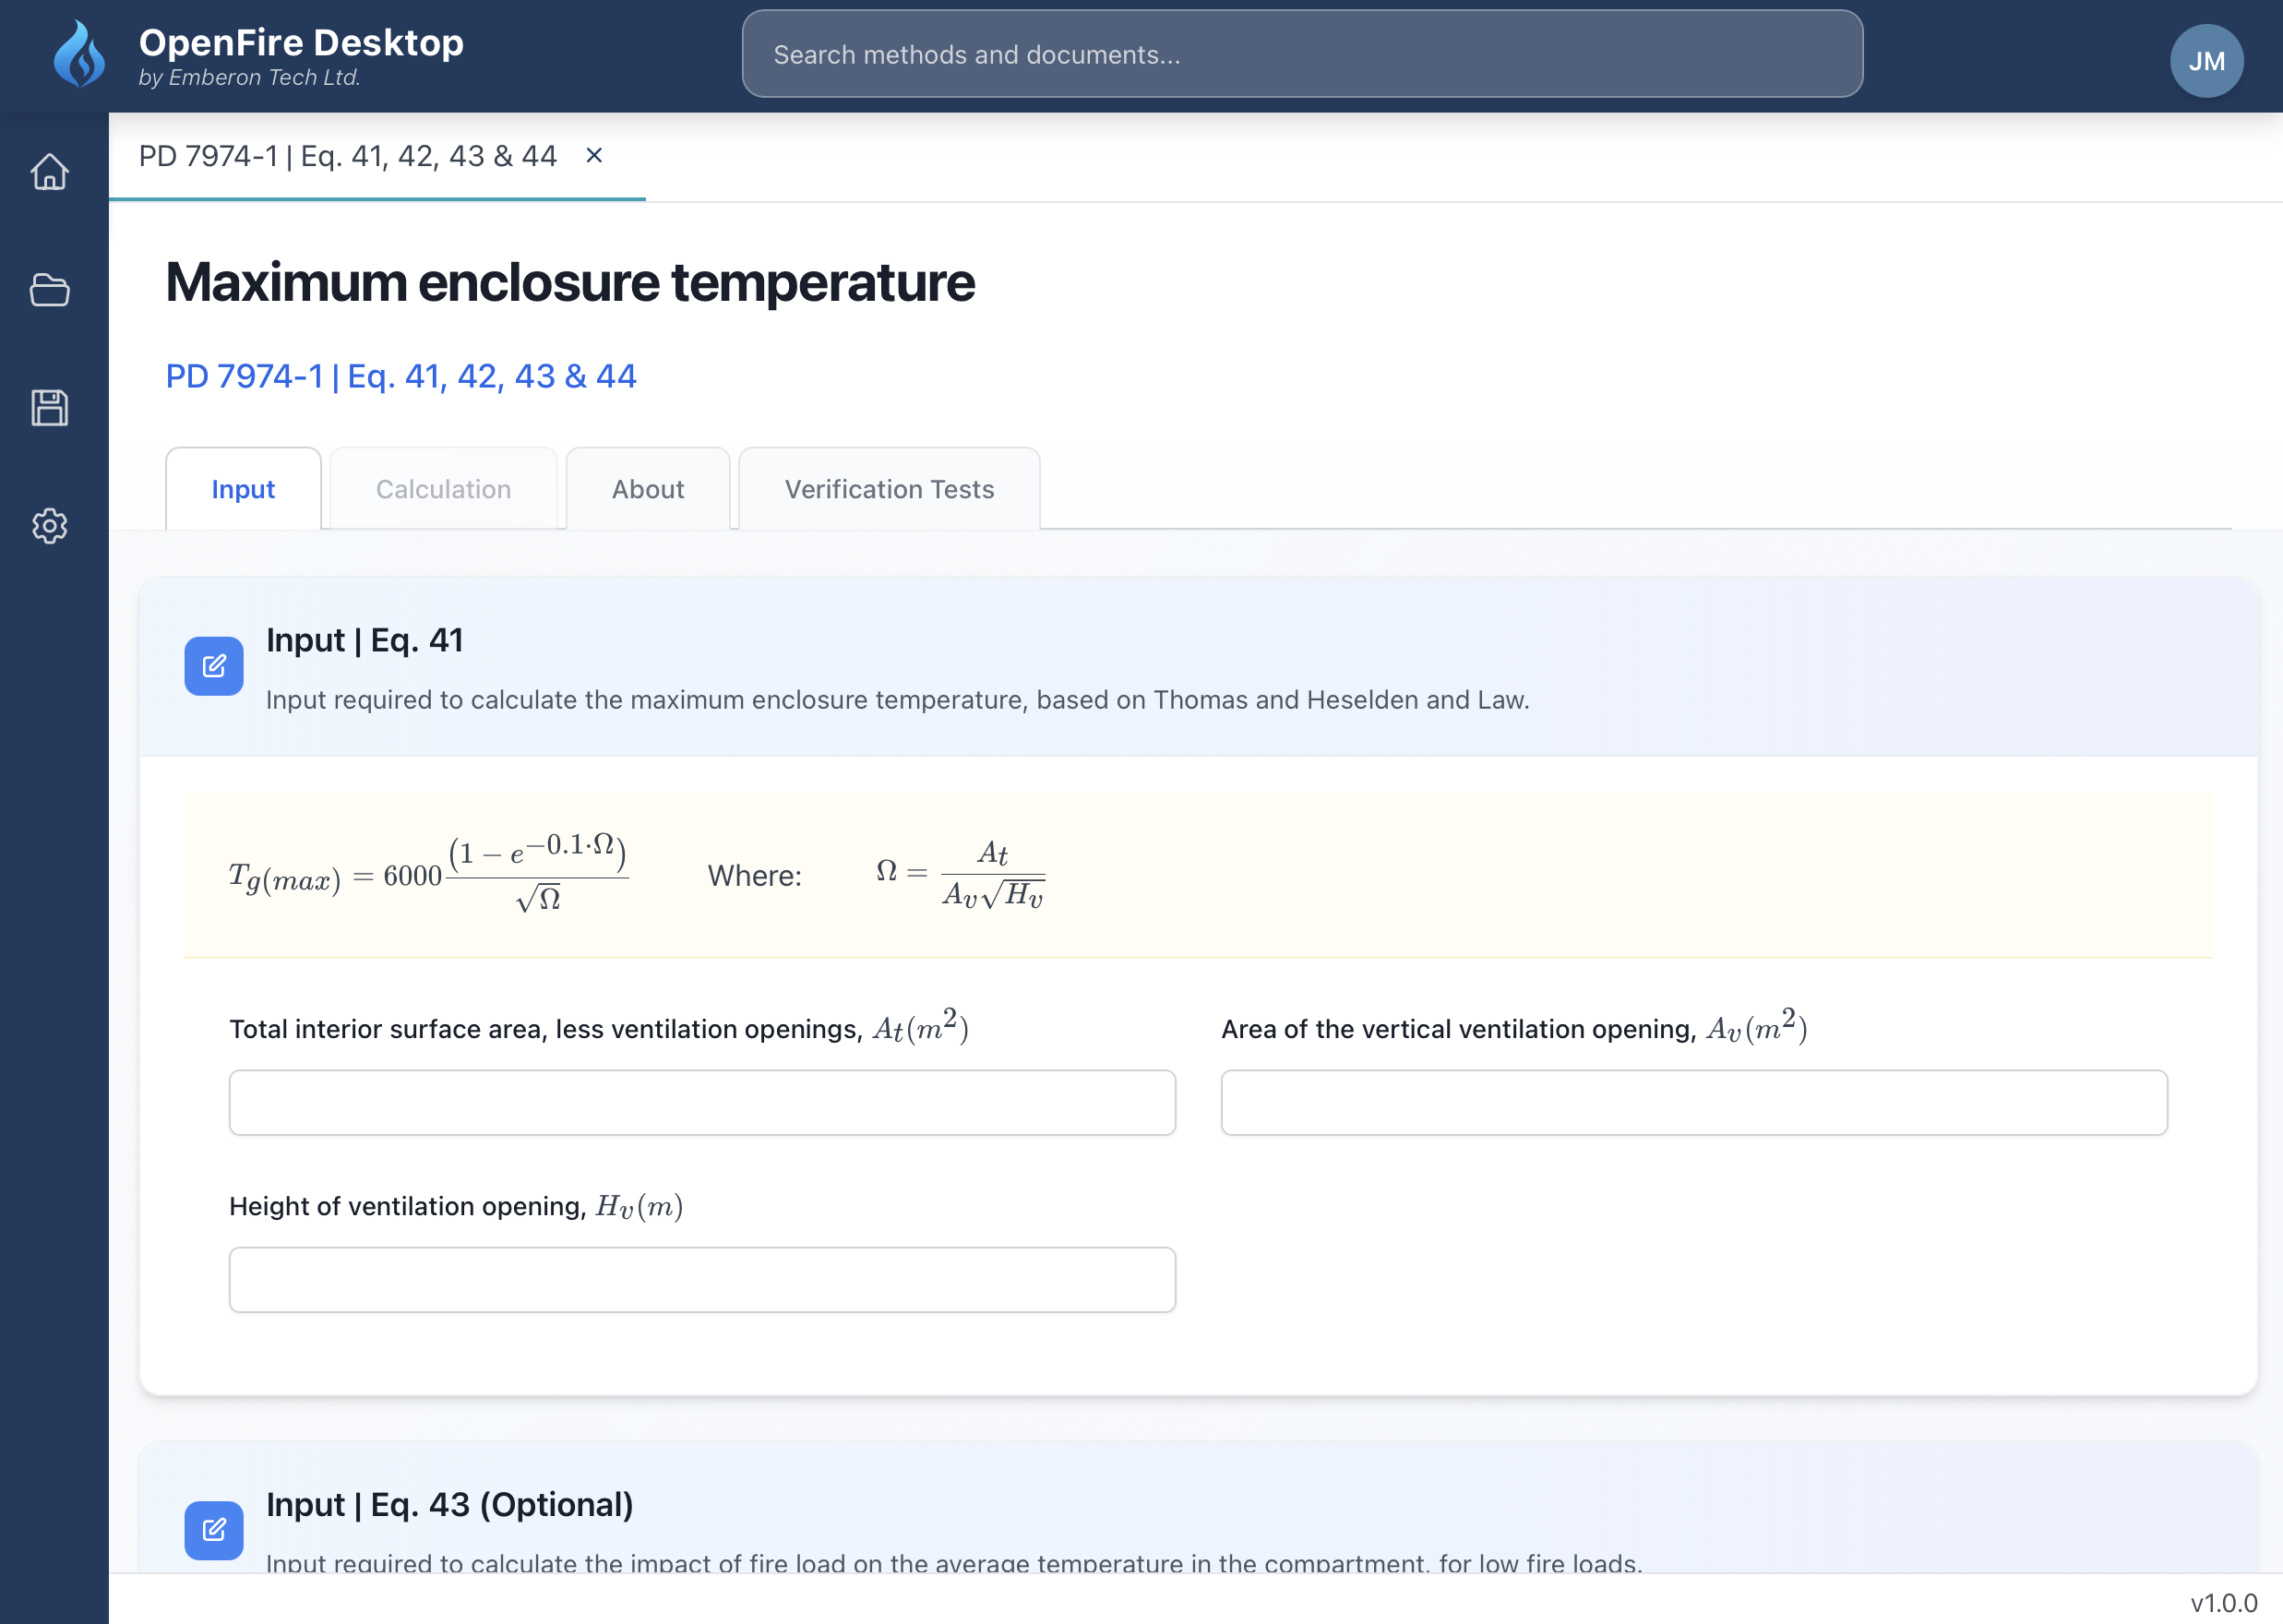
Task: Open the folder icon in sidebar
Action: pos(49,290)
